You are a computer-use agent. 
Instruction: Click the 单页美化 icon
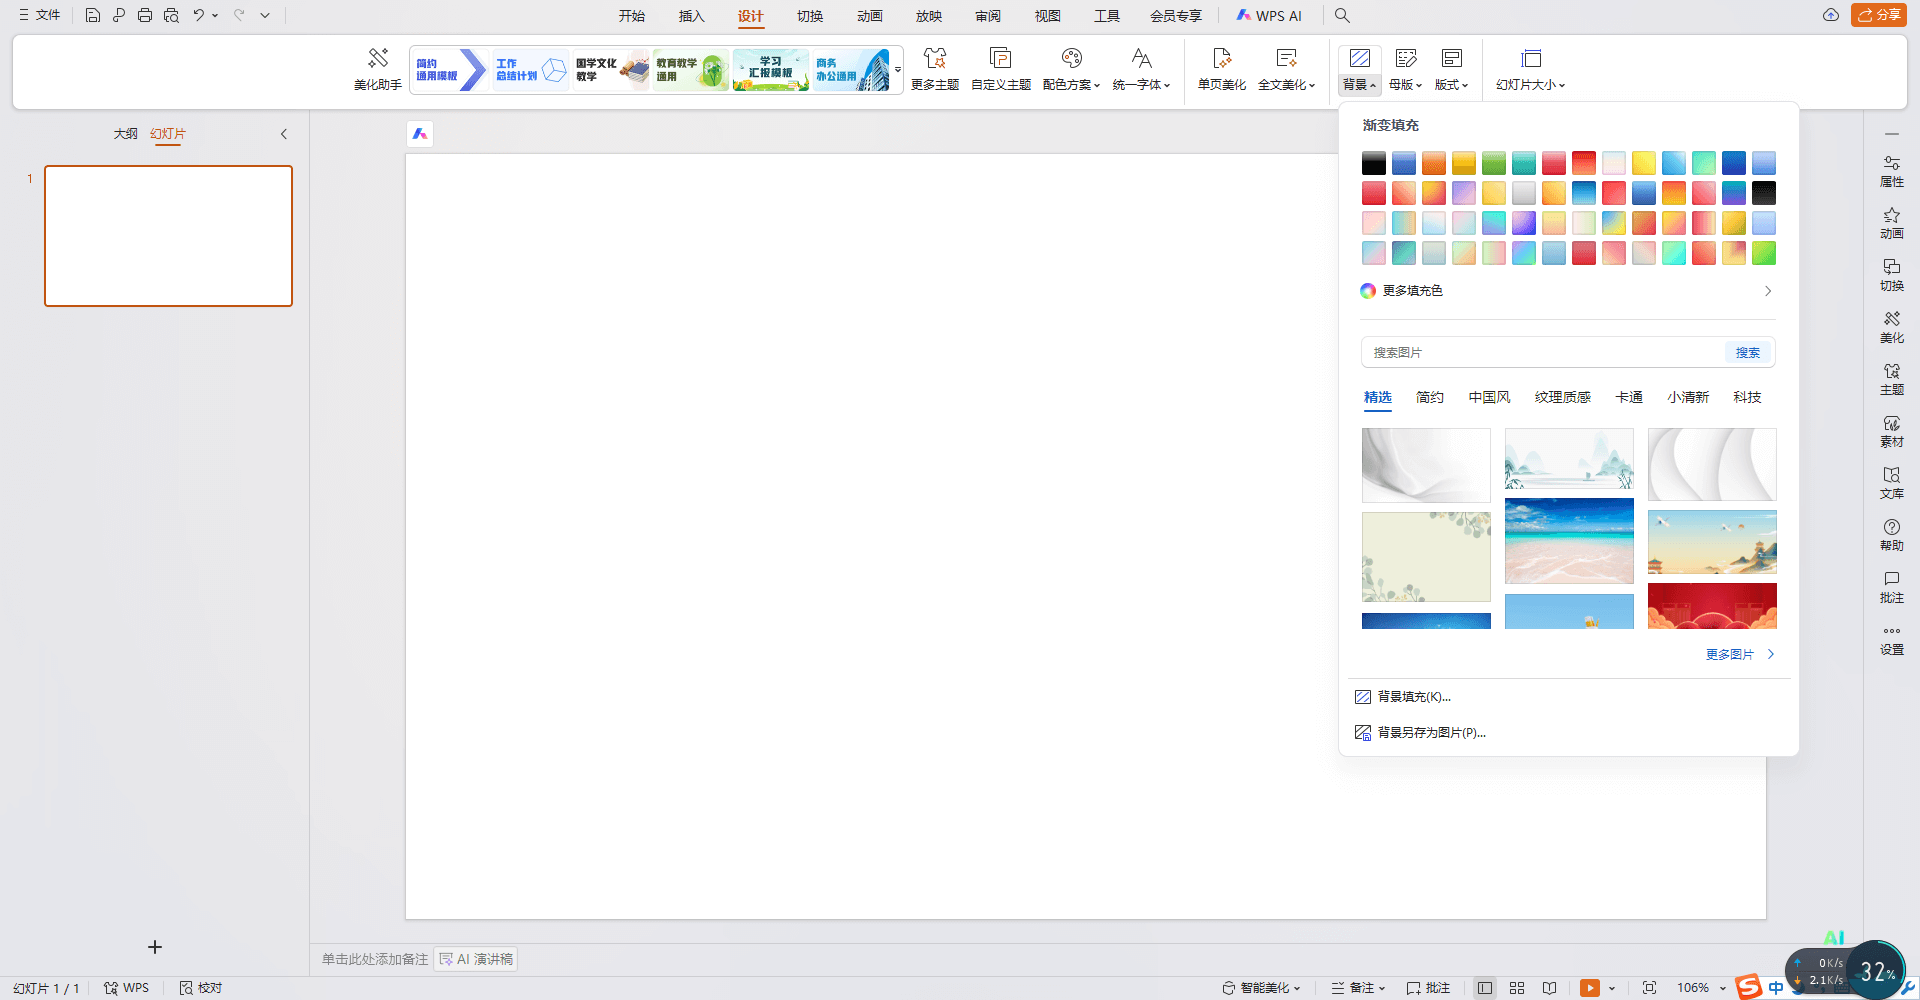1221,59
